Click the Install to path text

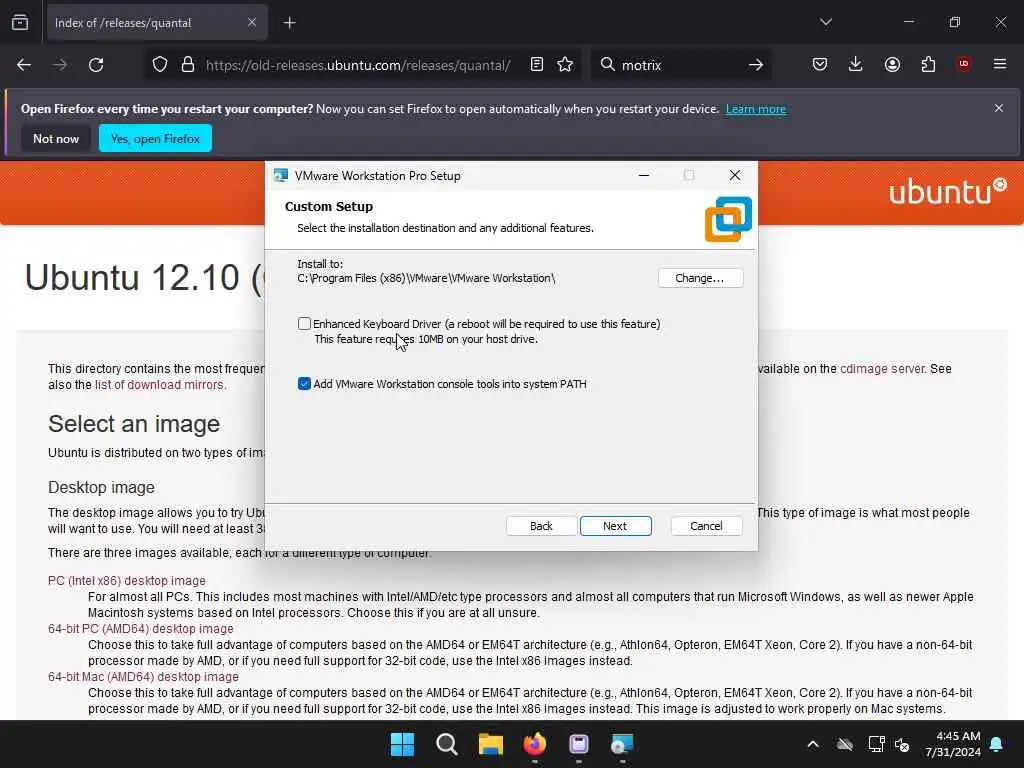tap(426, 278)
